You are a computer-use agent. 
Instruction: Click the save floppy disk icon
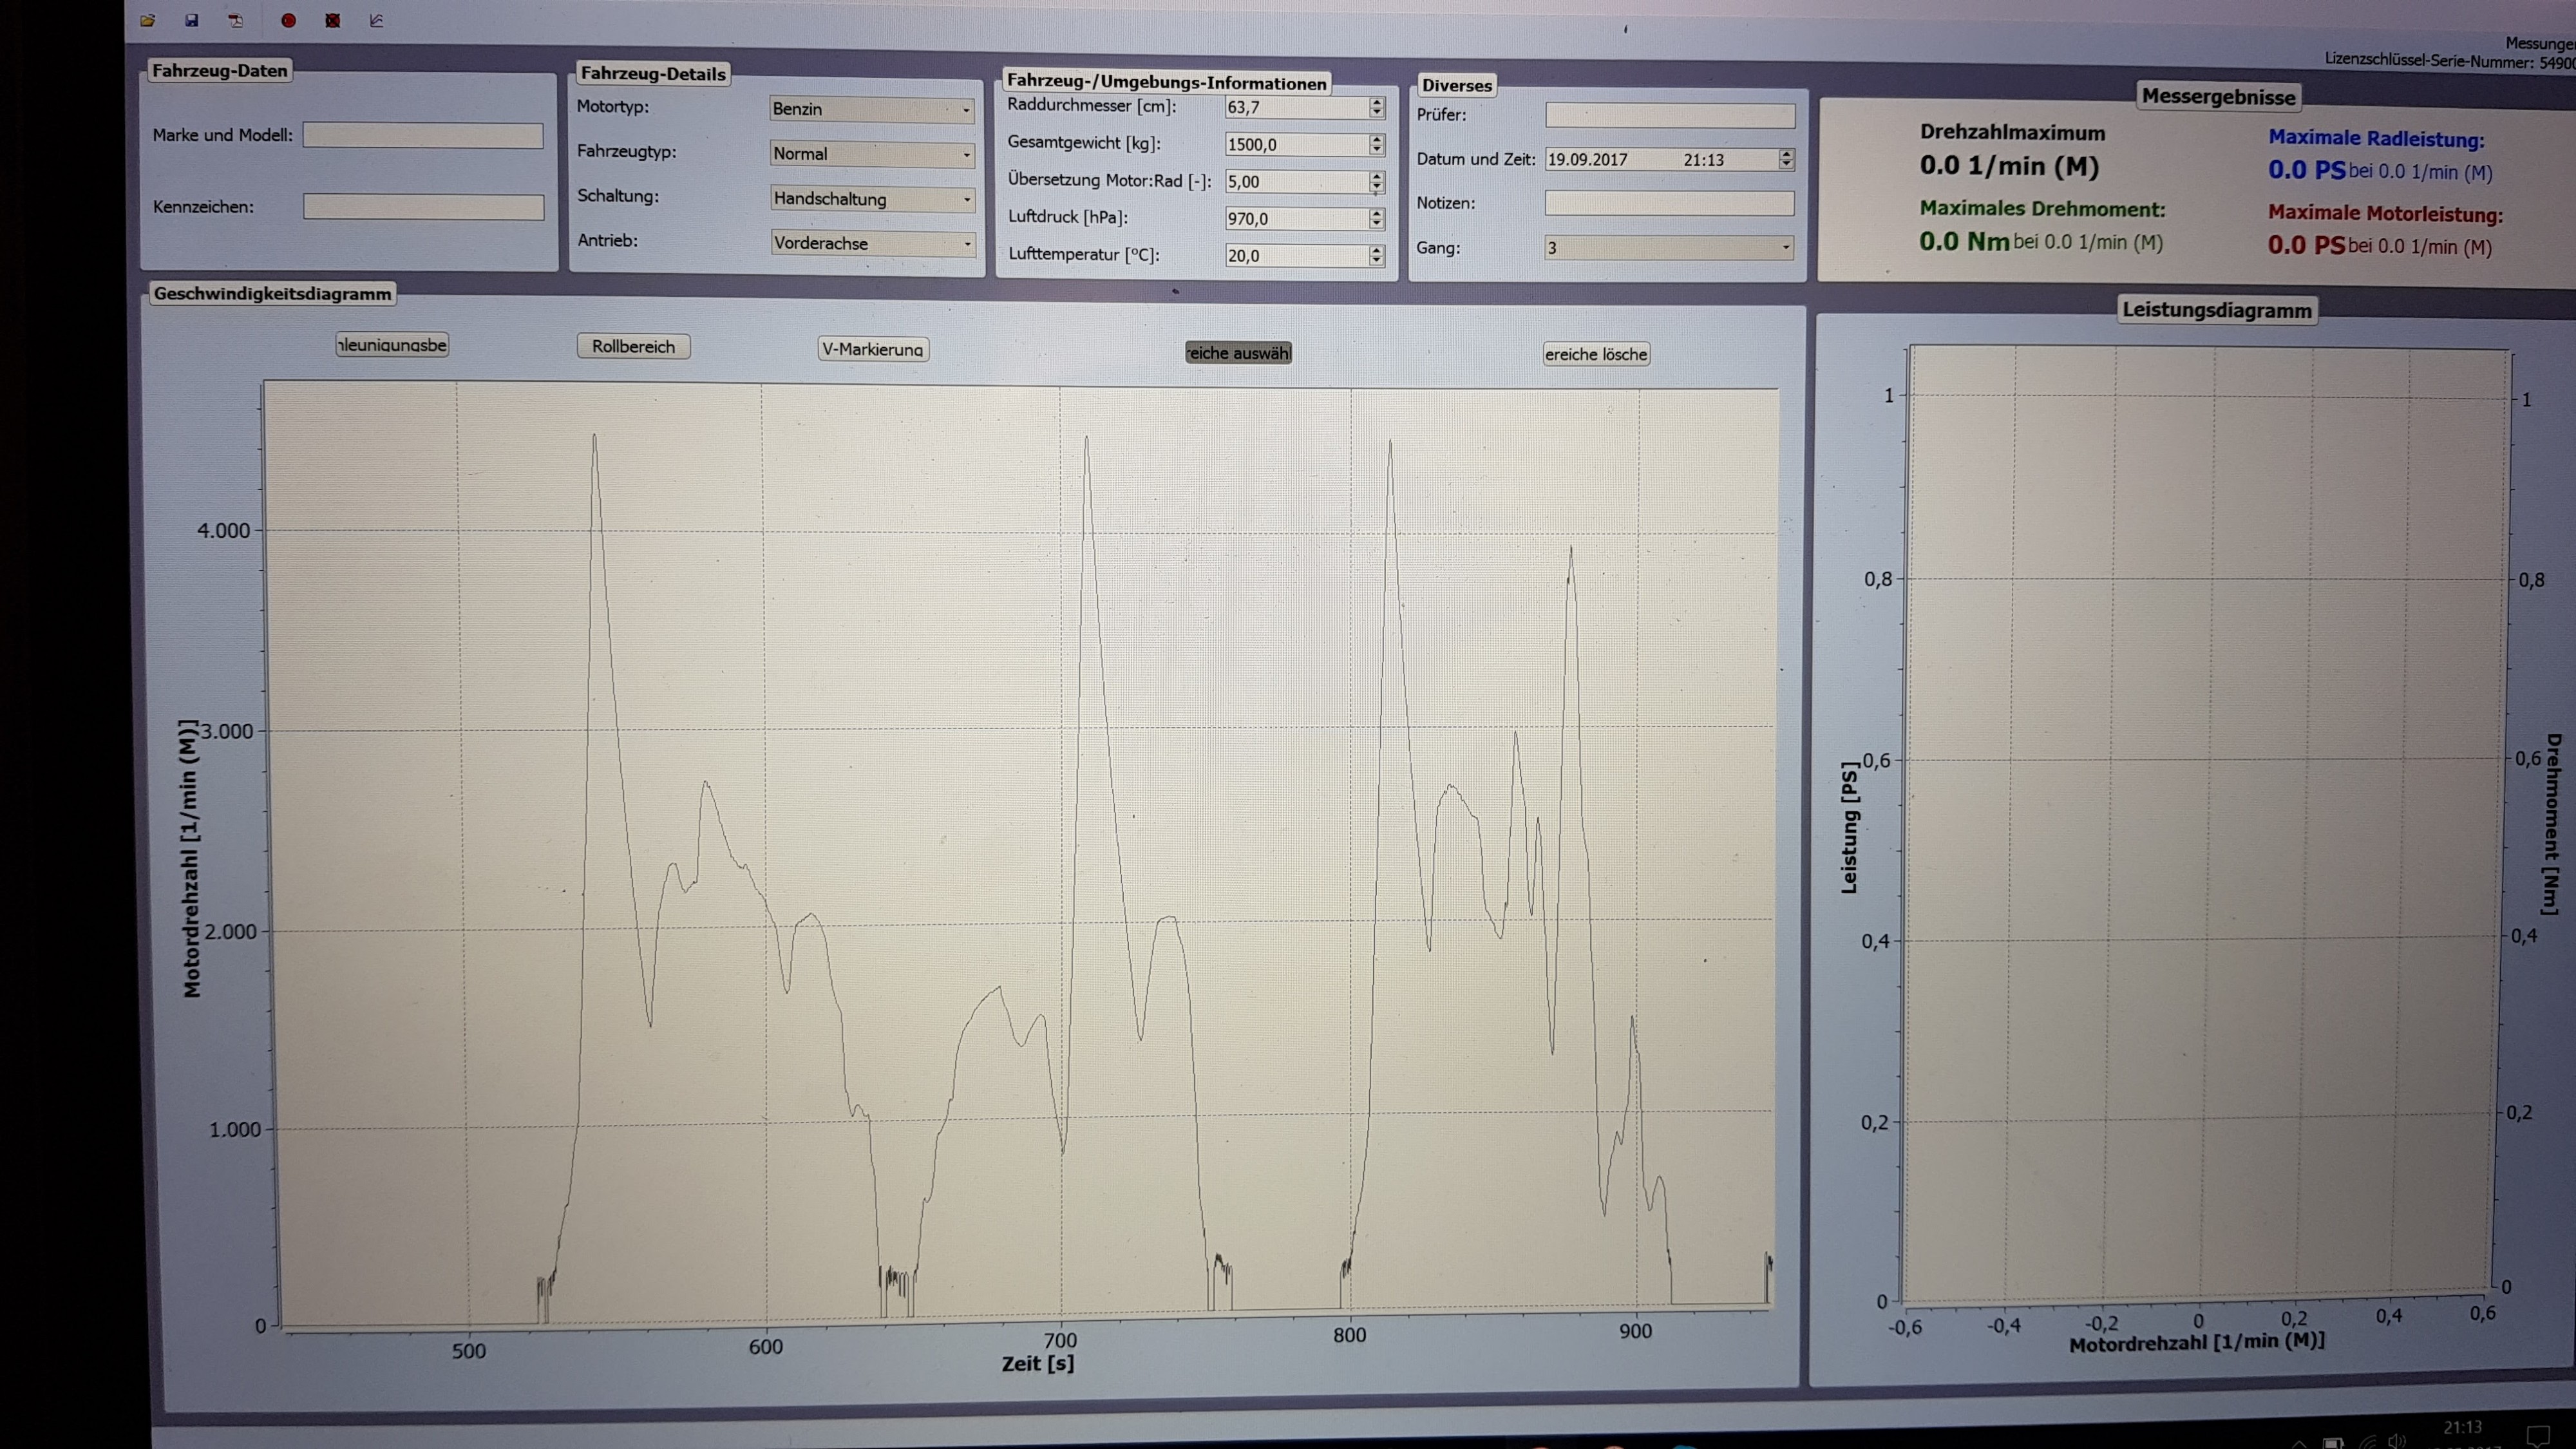[192, 20]
